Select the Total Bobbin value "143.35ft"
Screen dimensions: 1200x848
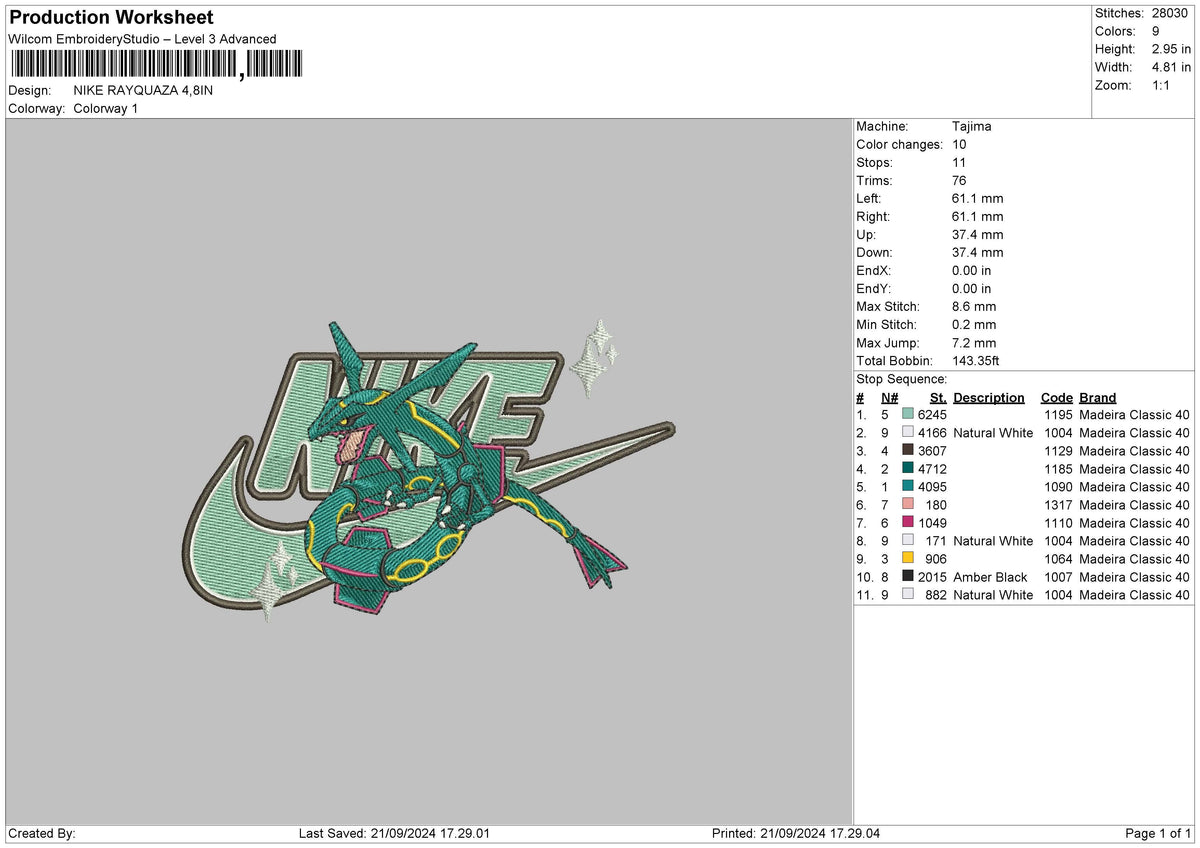tap(976, 361)
